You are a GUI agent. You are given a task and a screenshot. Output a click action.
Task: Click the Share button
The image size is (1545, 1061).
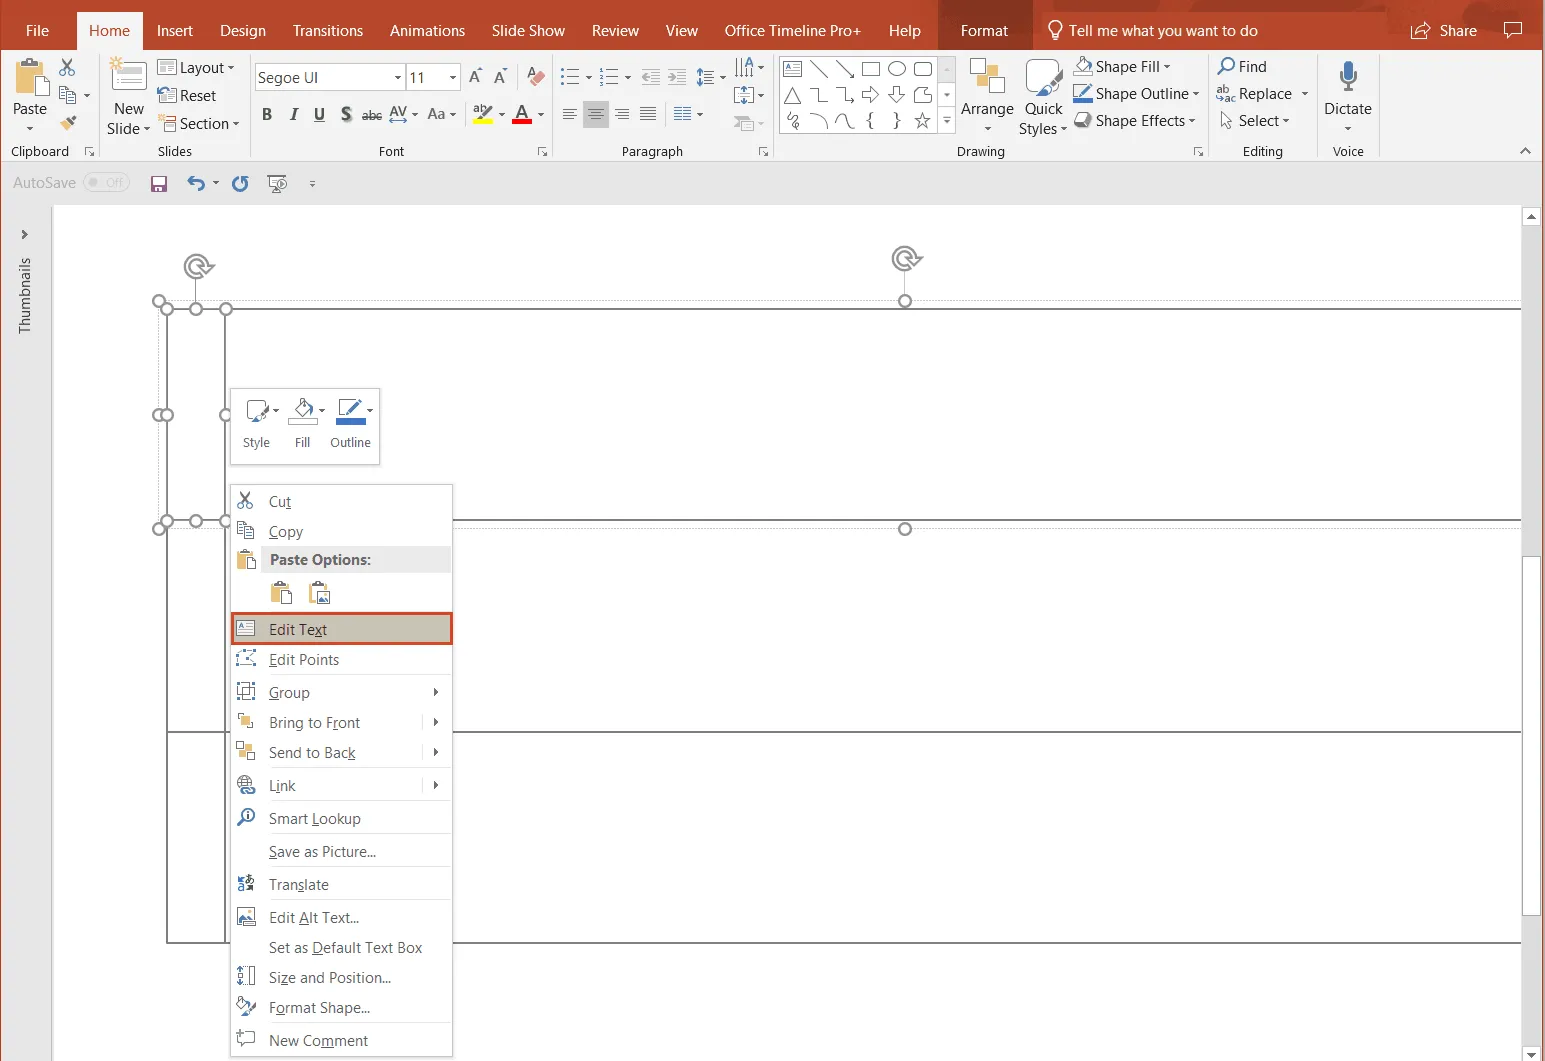[1443, 31]
